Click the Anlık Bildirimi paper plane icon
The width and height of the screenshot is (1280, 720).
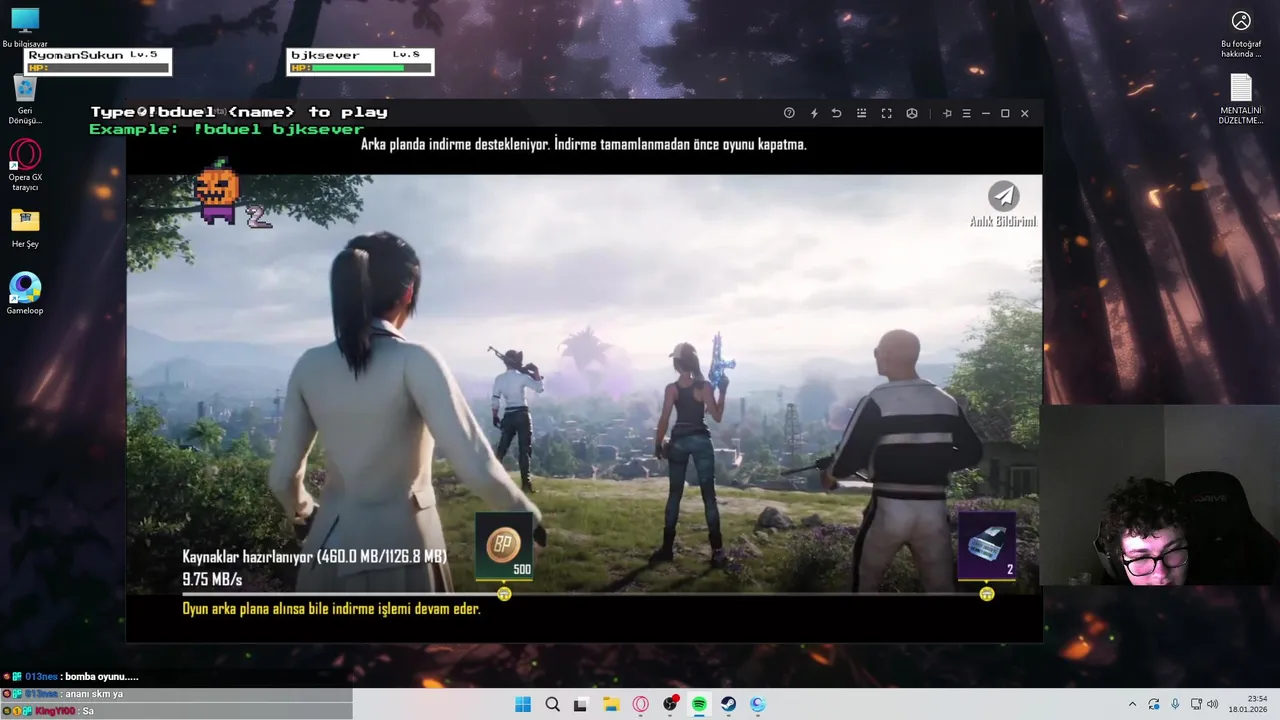pos(1003,195)
